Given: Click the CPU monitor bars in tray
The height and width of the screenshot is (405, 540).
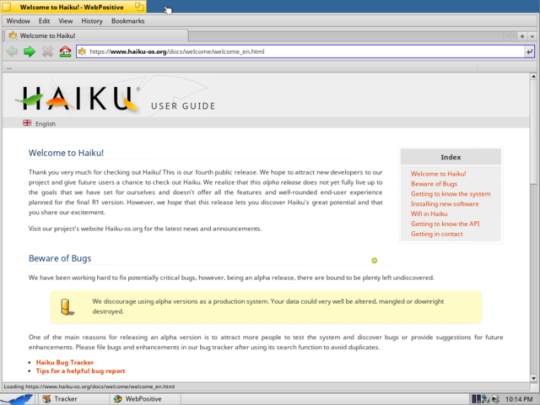Looking at the screenshot, I should point(476,399).
